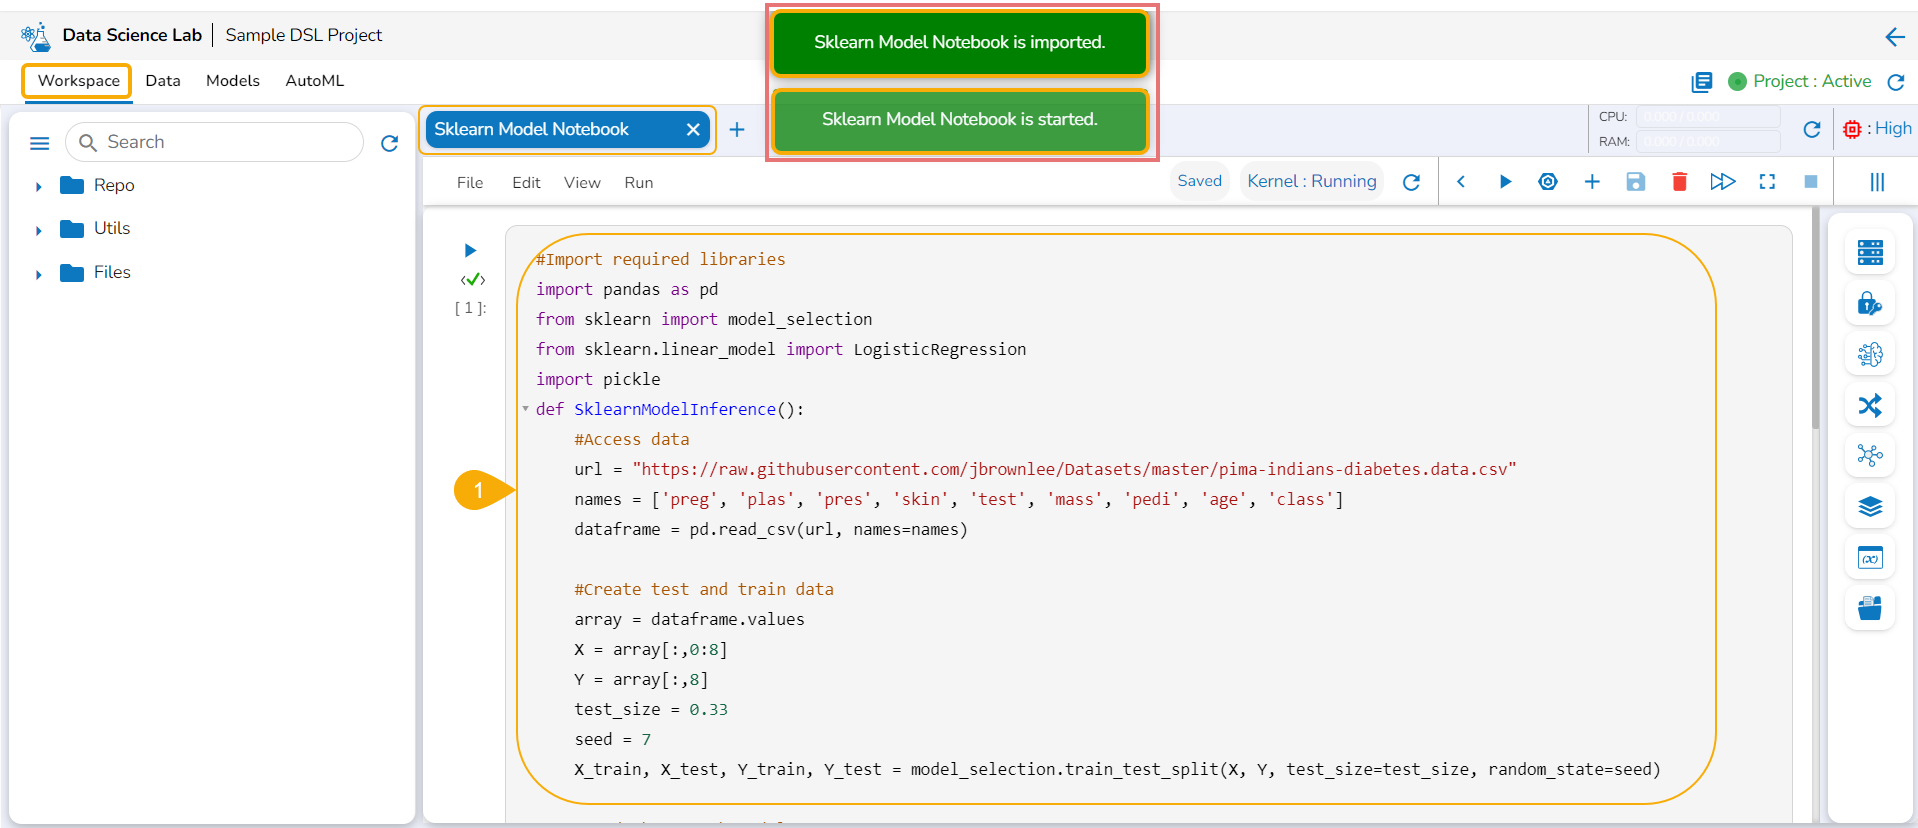The image size is (1918, 828).
Task: Toggle the hamburger menu in sidebar
Action: (40, 143)
